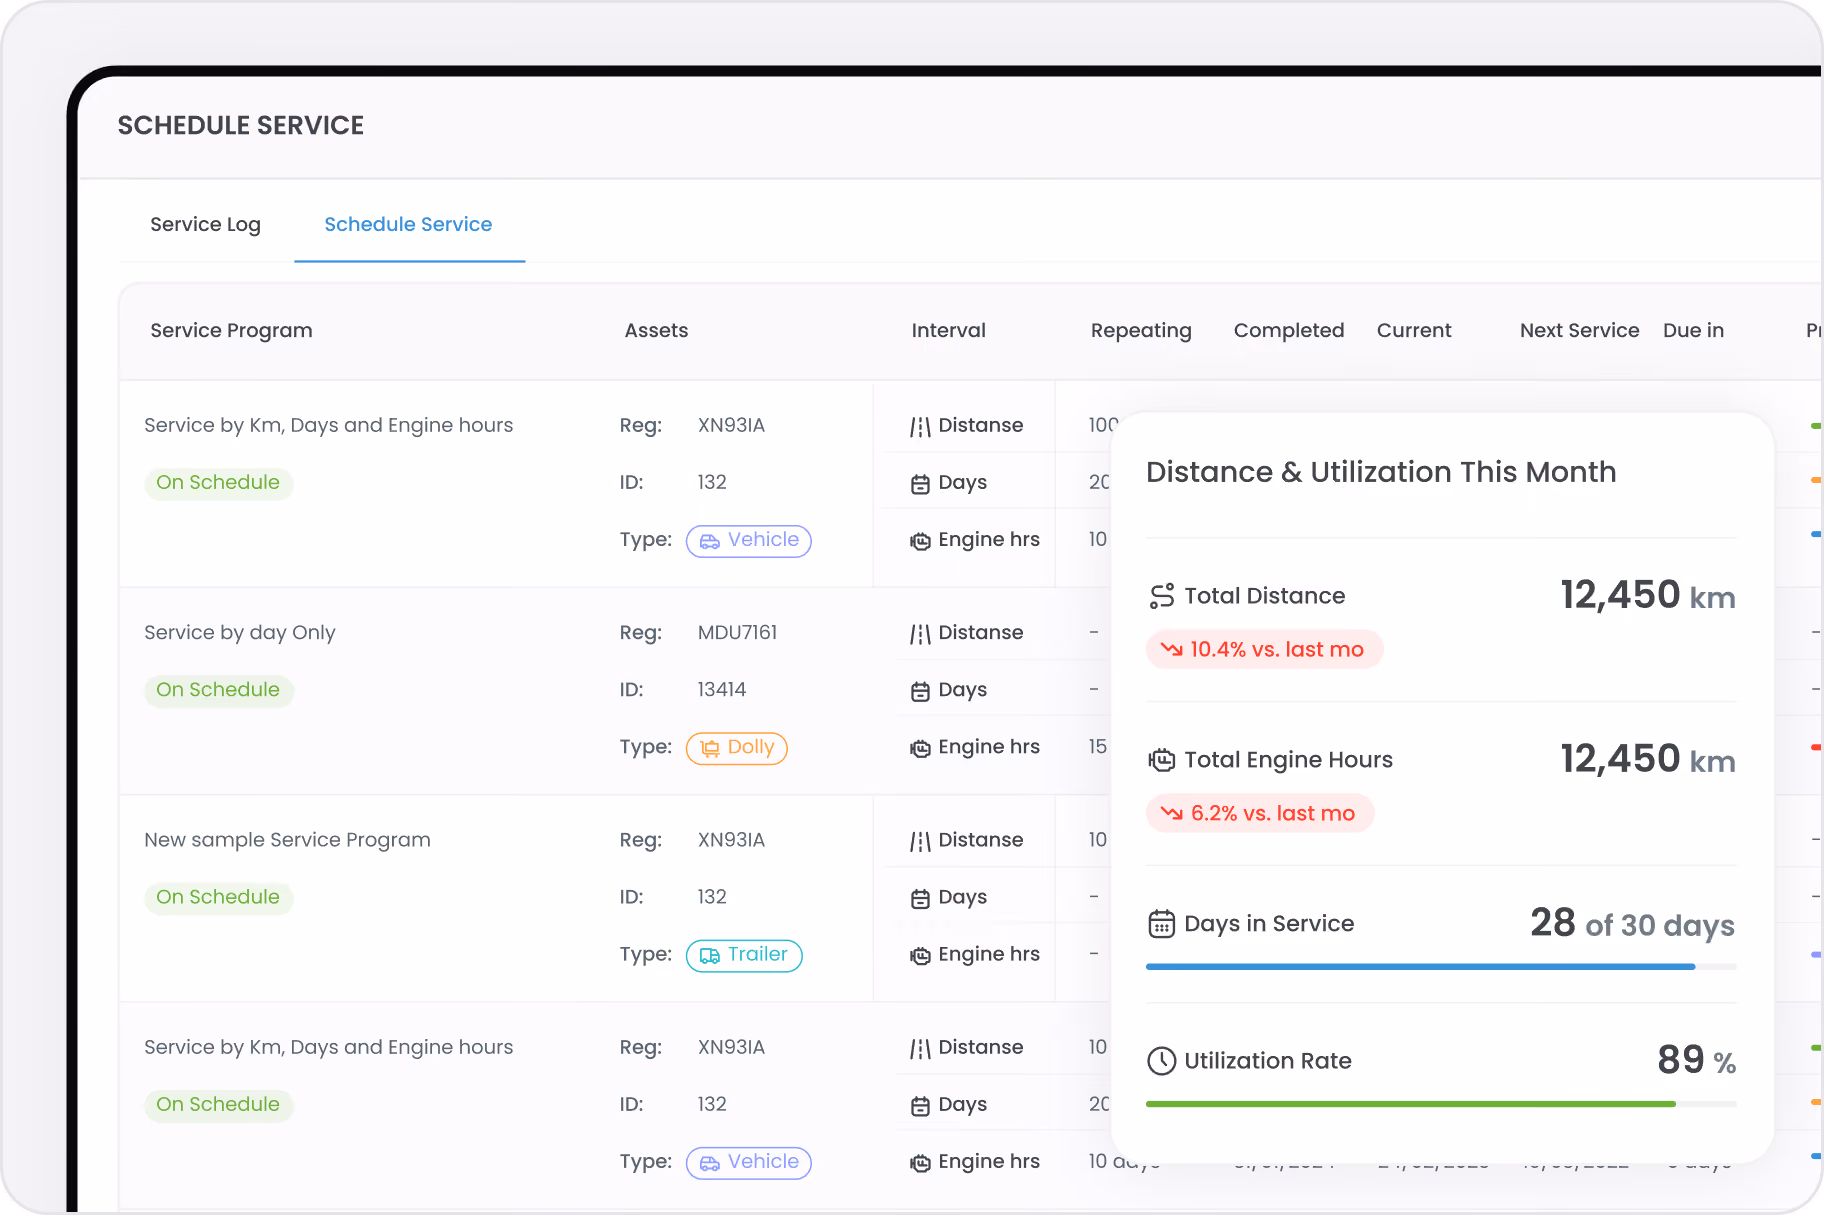Click Distanse road icon in Trailer row
Viewport: 1824px width, 1215px height.
tap(920, 841)
